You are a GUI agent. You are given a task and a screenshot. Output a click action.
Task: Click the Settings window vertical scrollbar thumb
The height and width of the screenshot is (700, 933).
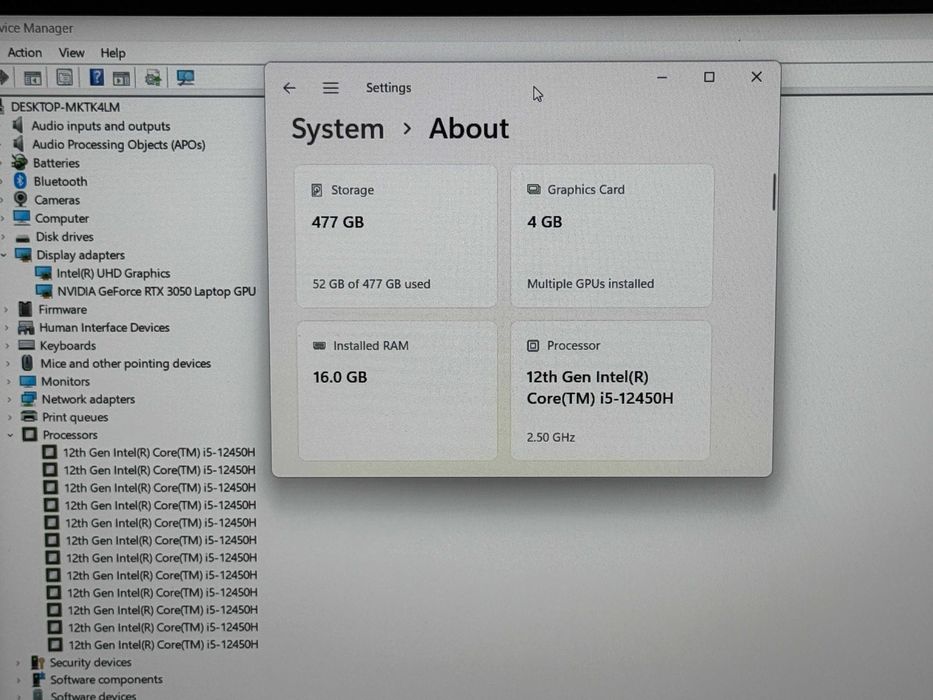[x=774, y=192]
